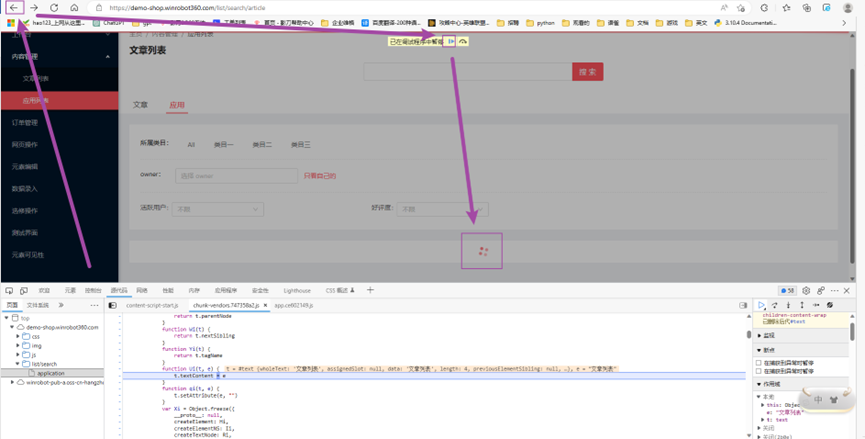
Task: Switch to the 控制台 console tab
Action: pos(93,291)
